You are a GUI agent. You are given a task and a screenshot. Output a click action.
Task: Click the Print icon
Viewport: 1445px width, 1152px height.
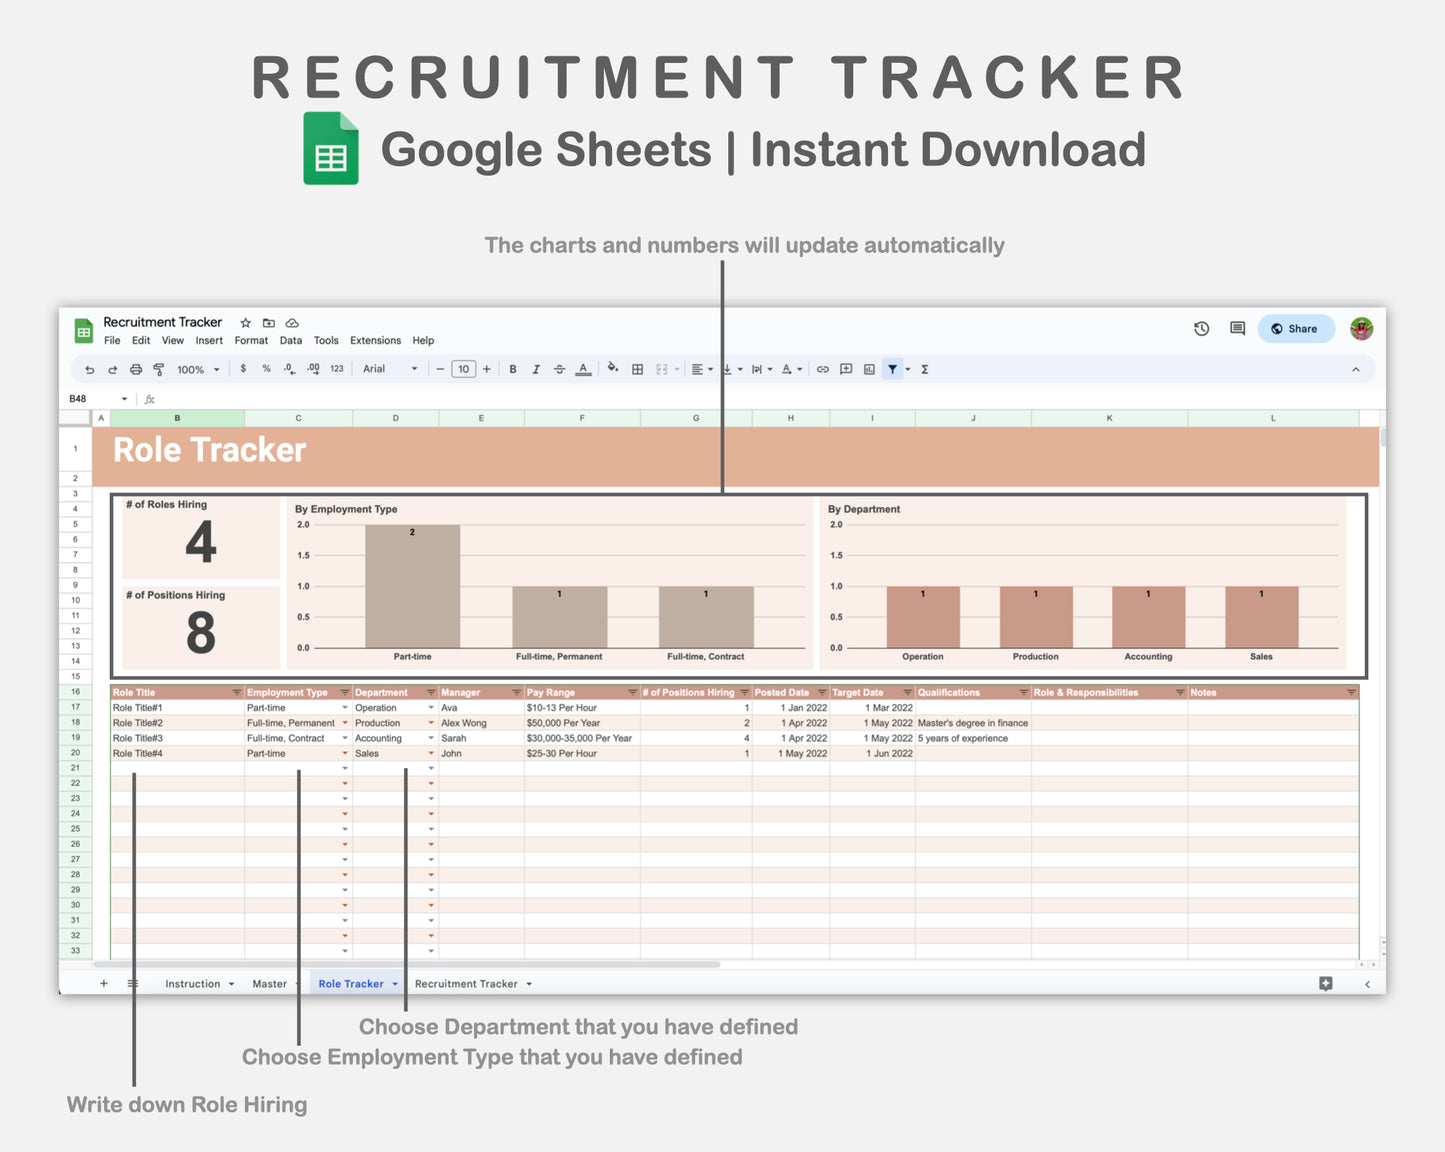[136, 368]
